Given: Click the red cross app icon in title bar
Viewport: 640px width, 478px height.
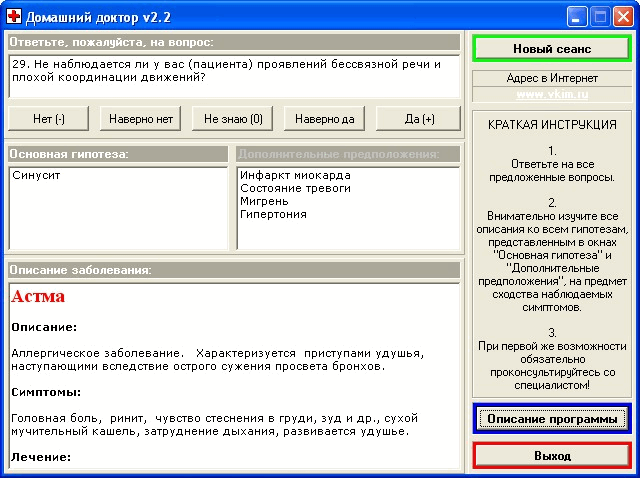Looking at the screenshot, I should pos(14,17).
